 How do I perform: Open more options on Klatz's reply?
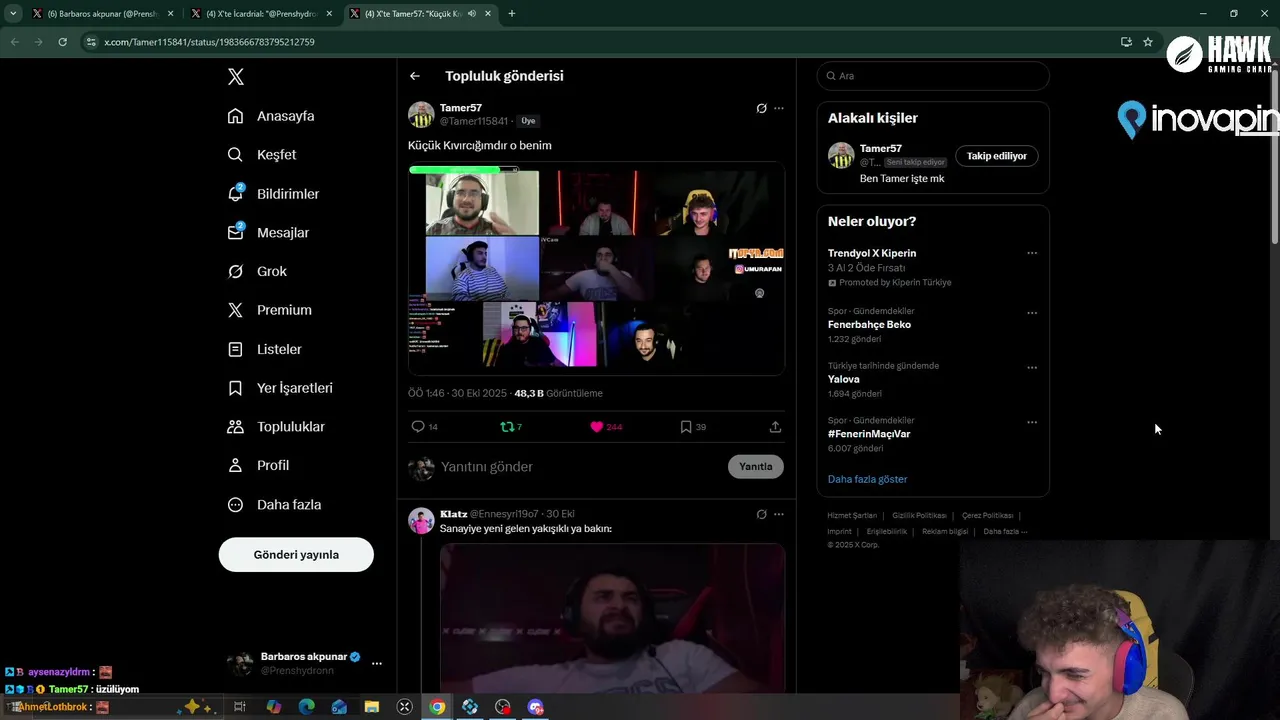pos(779,514)
